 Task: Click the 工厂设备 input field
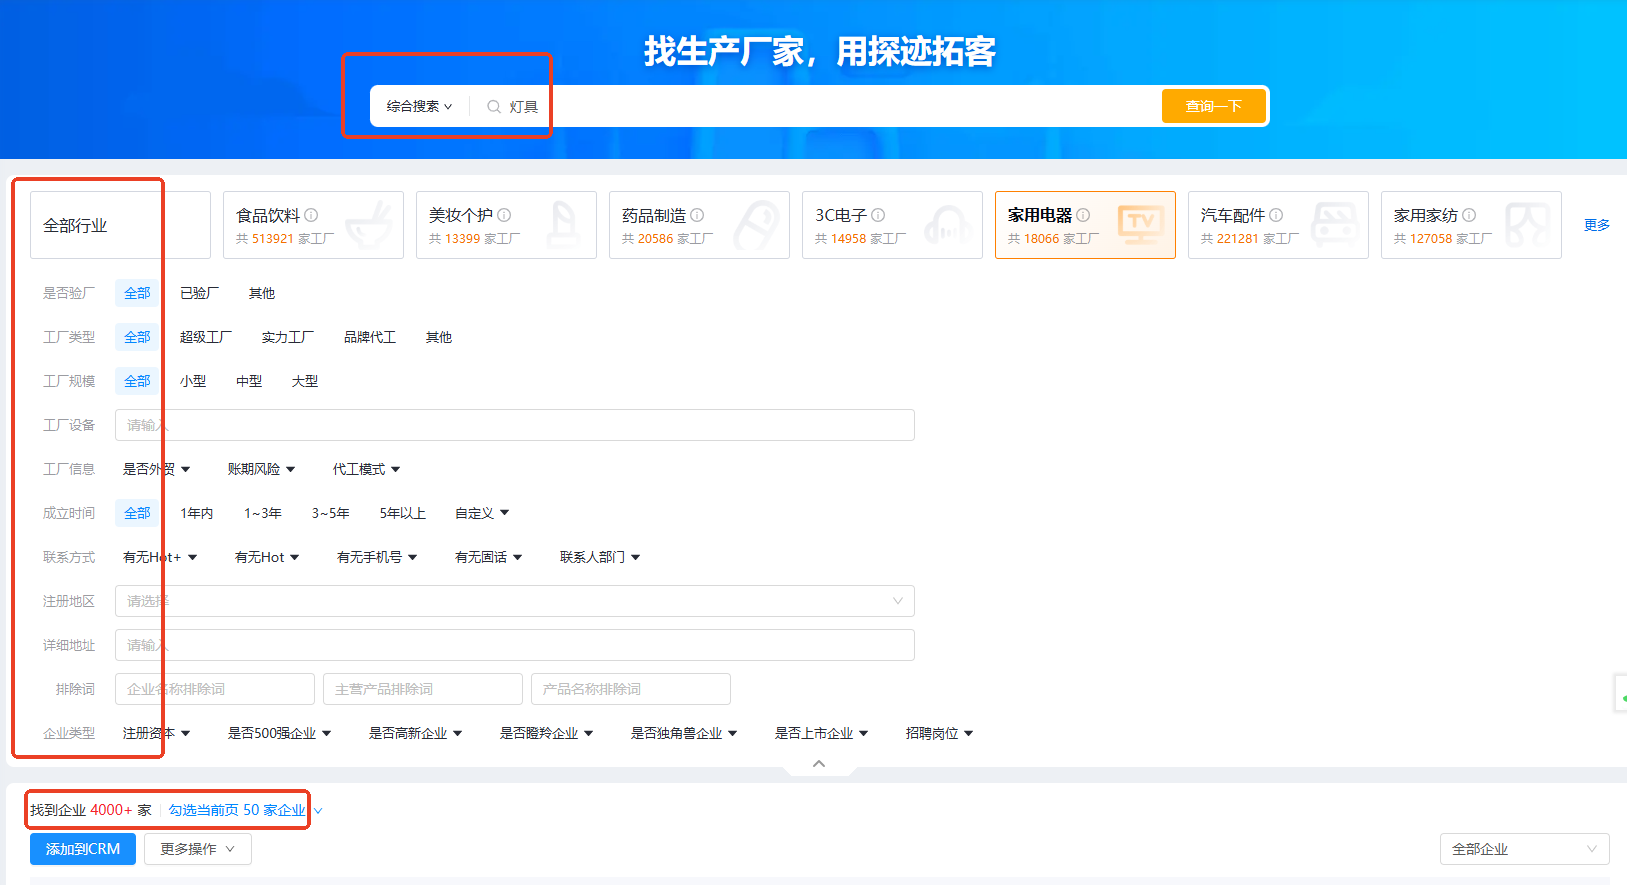point(515,425)
